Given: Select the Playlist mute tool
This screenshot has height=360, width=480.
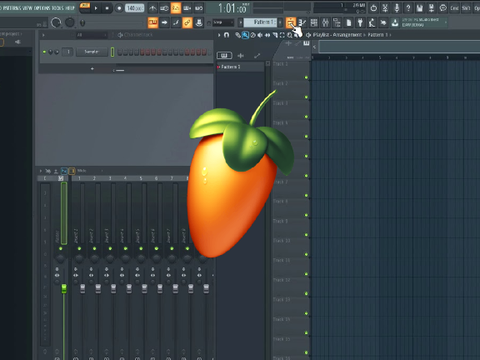Looking at the screenshot, I should click(x=260, y=35).
